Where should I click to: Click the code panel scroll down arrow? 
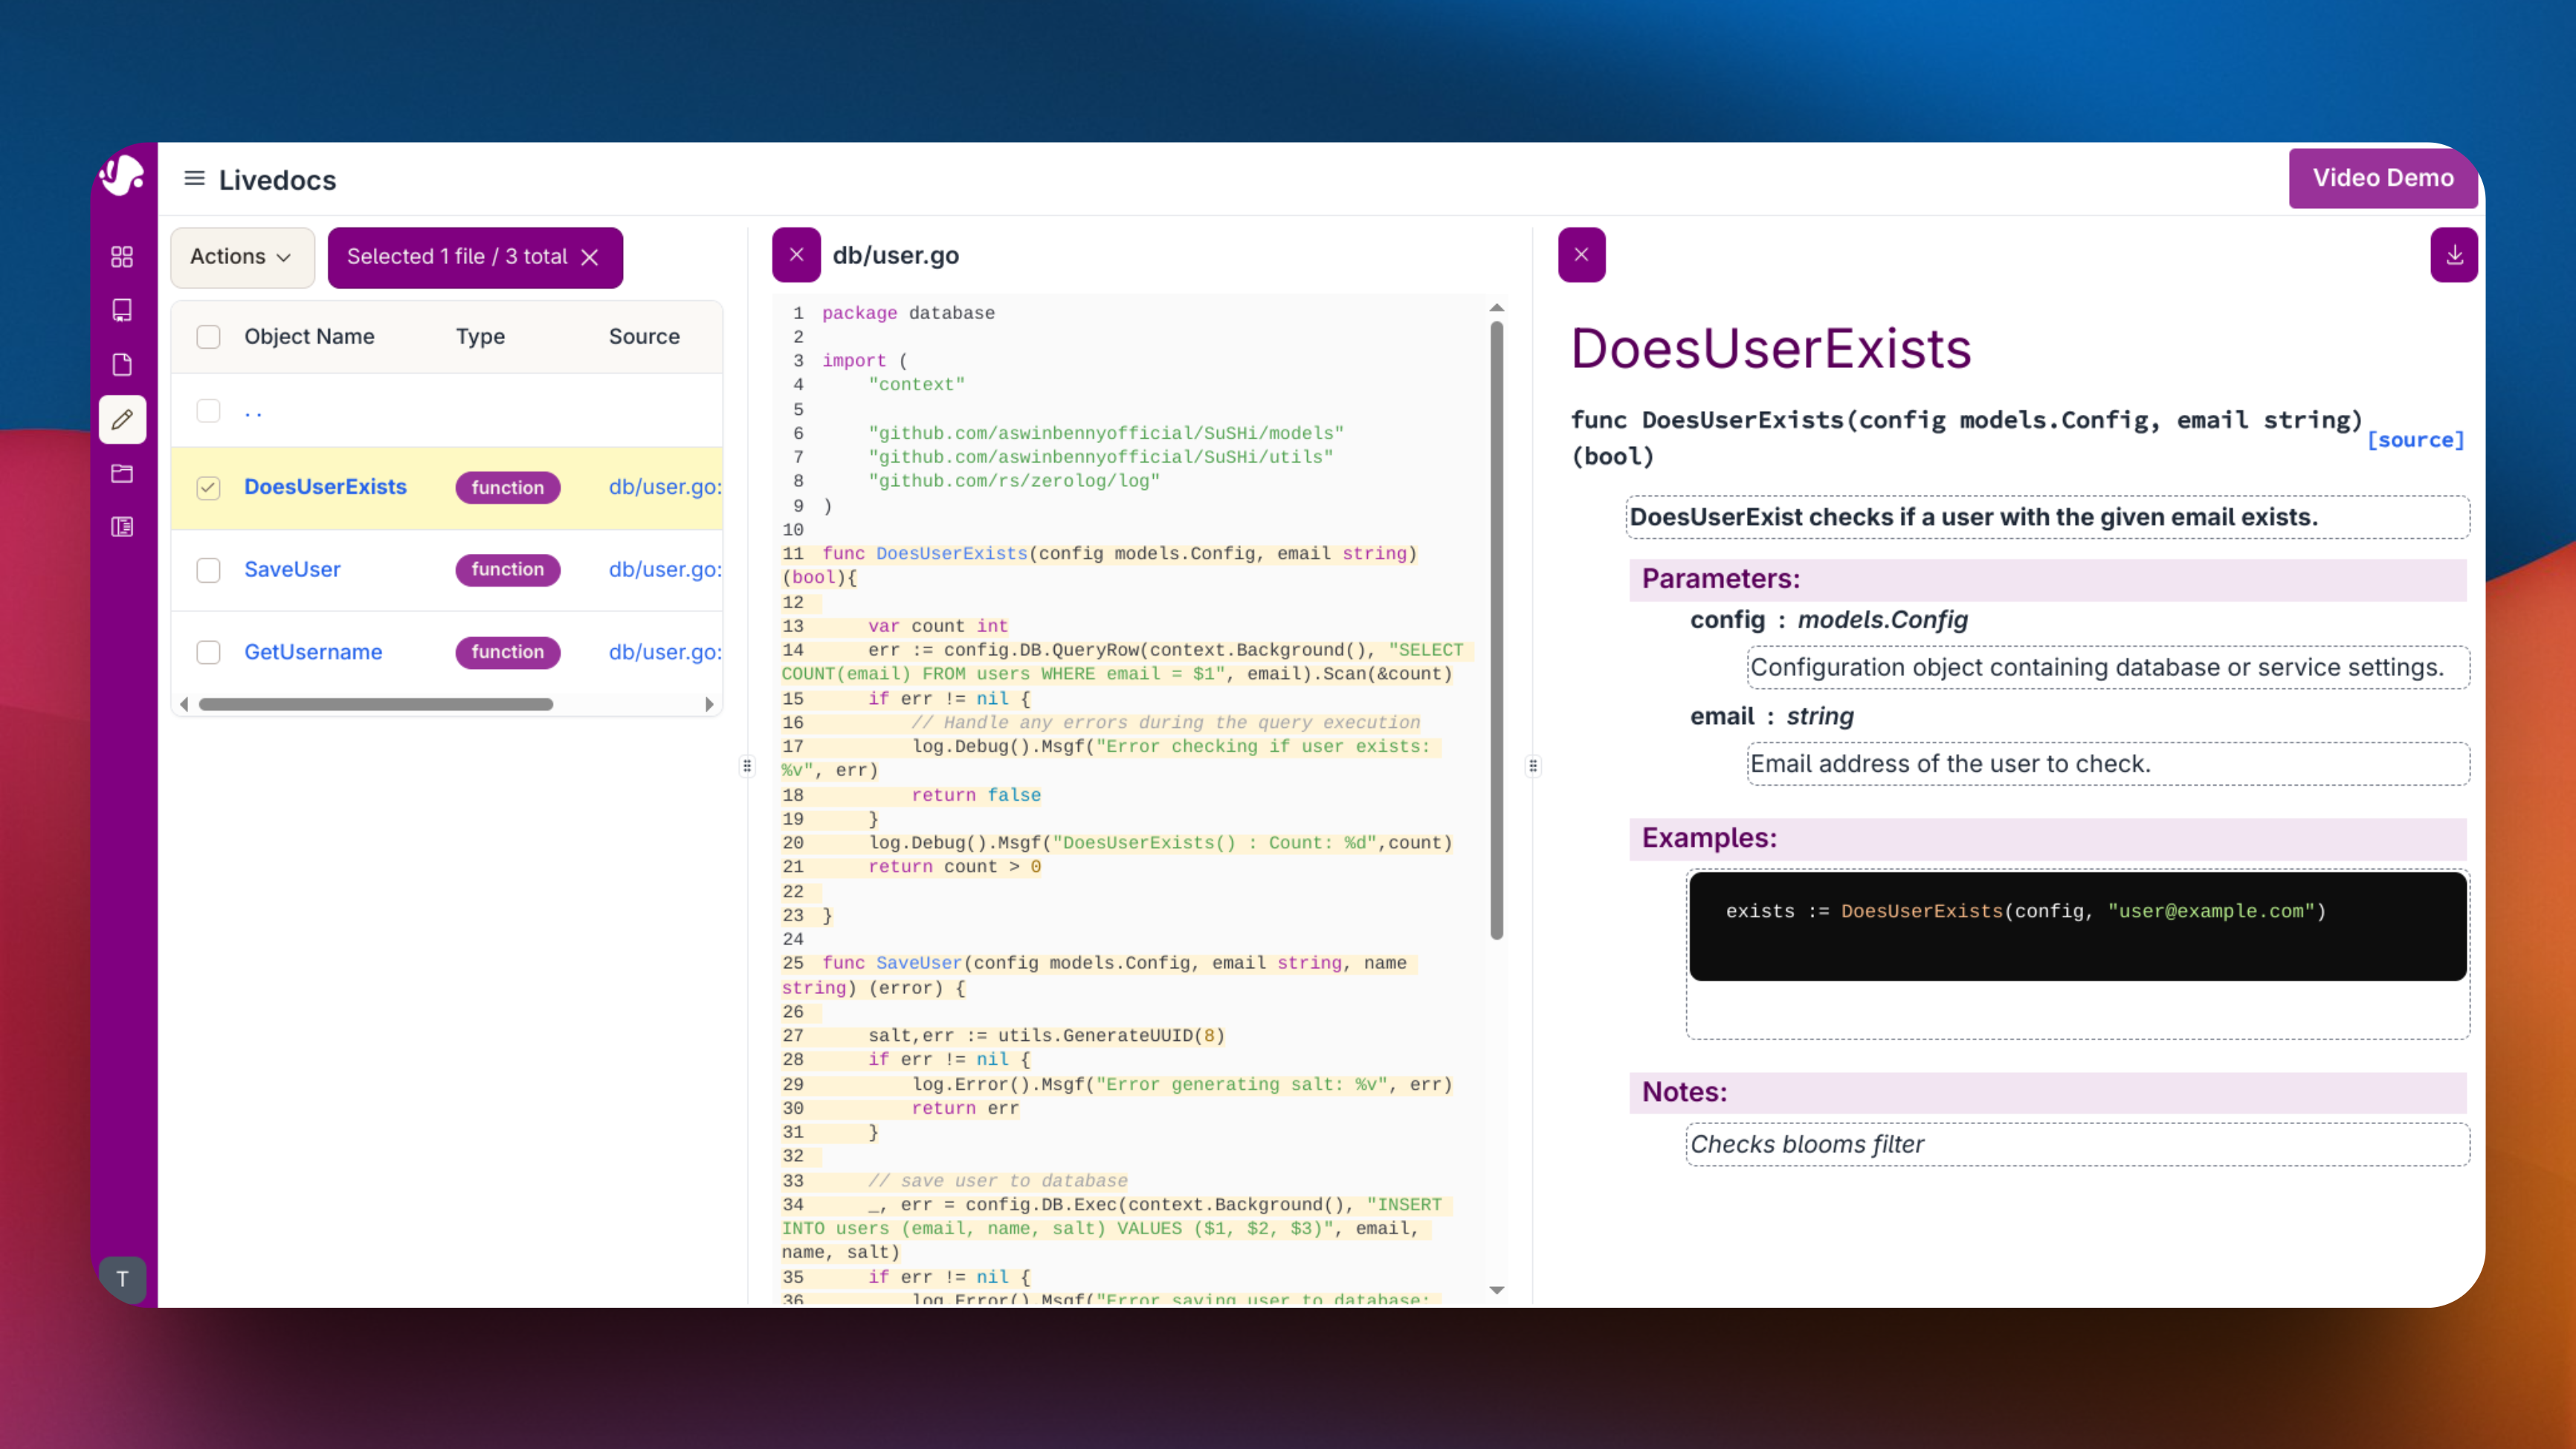pyautogui.click(x=1497, y=1290)
